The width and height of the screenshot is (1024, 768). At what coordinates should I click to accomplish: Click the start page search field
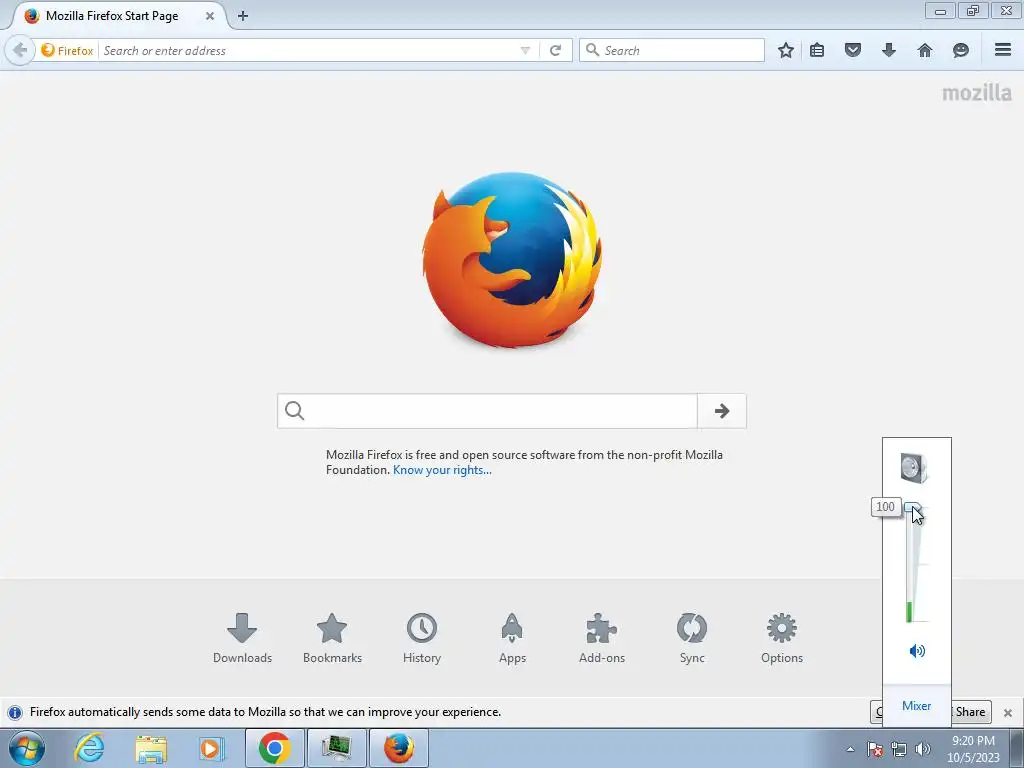pyautogui.click(x=487, y=411)
